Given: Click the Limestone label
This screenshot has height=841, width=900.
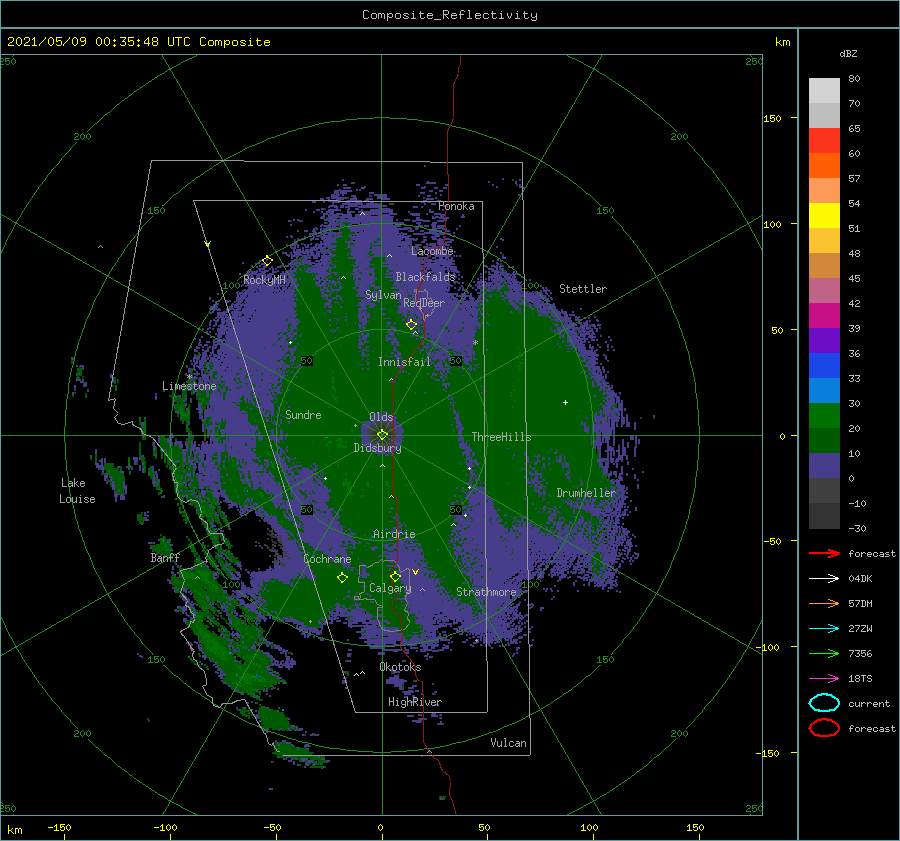Looking at the screenshot, I should point(189,386).
